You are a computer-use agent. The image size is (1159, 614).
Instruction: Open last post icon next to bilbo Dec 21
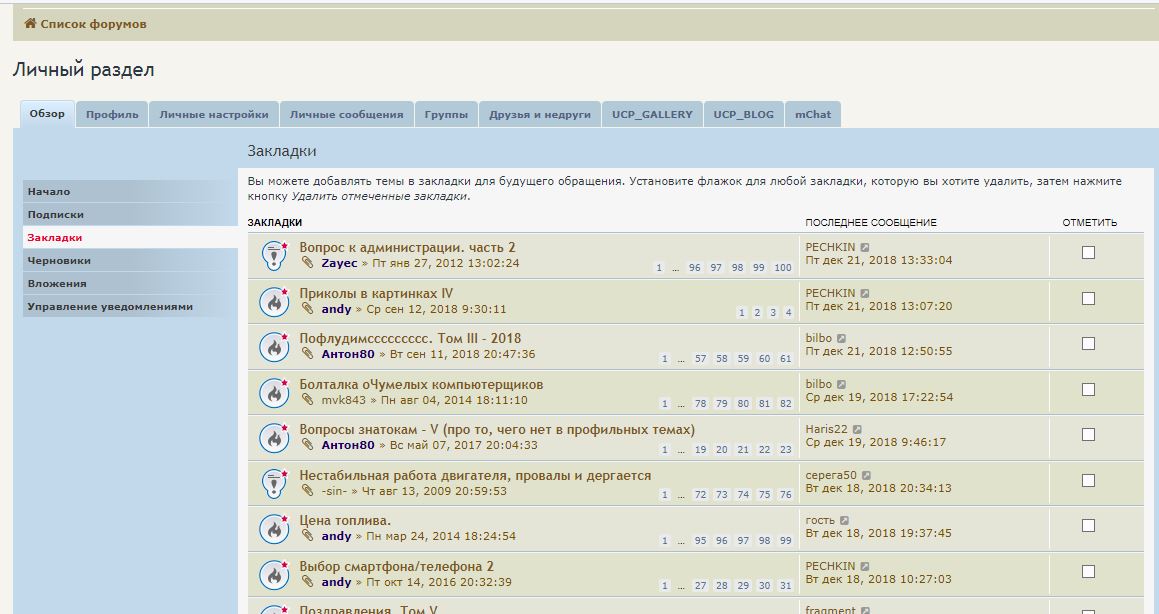(841, 339)
